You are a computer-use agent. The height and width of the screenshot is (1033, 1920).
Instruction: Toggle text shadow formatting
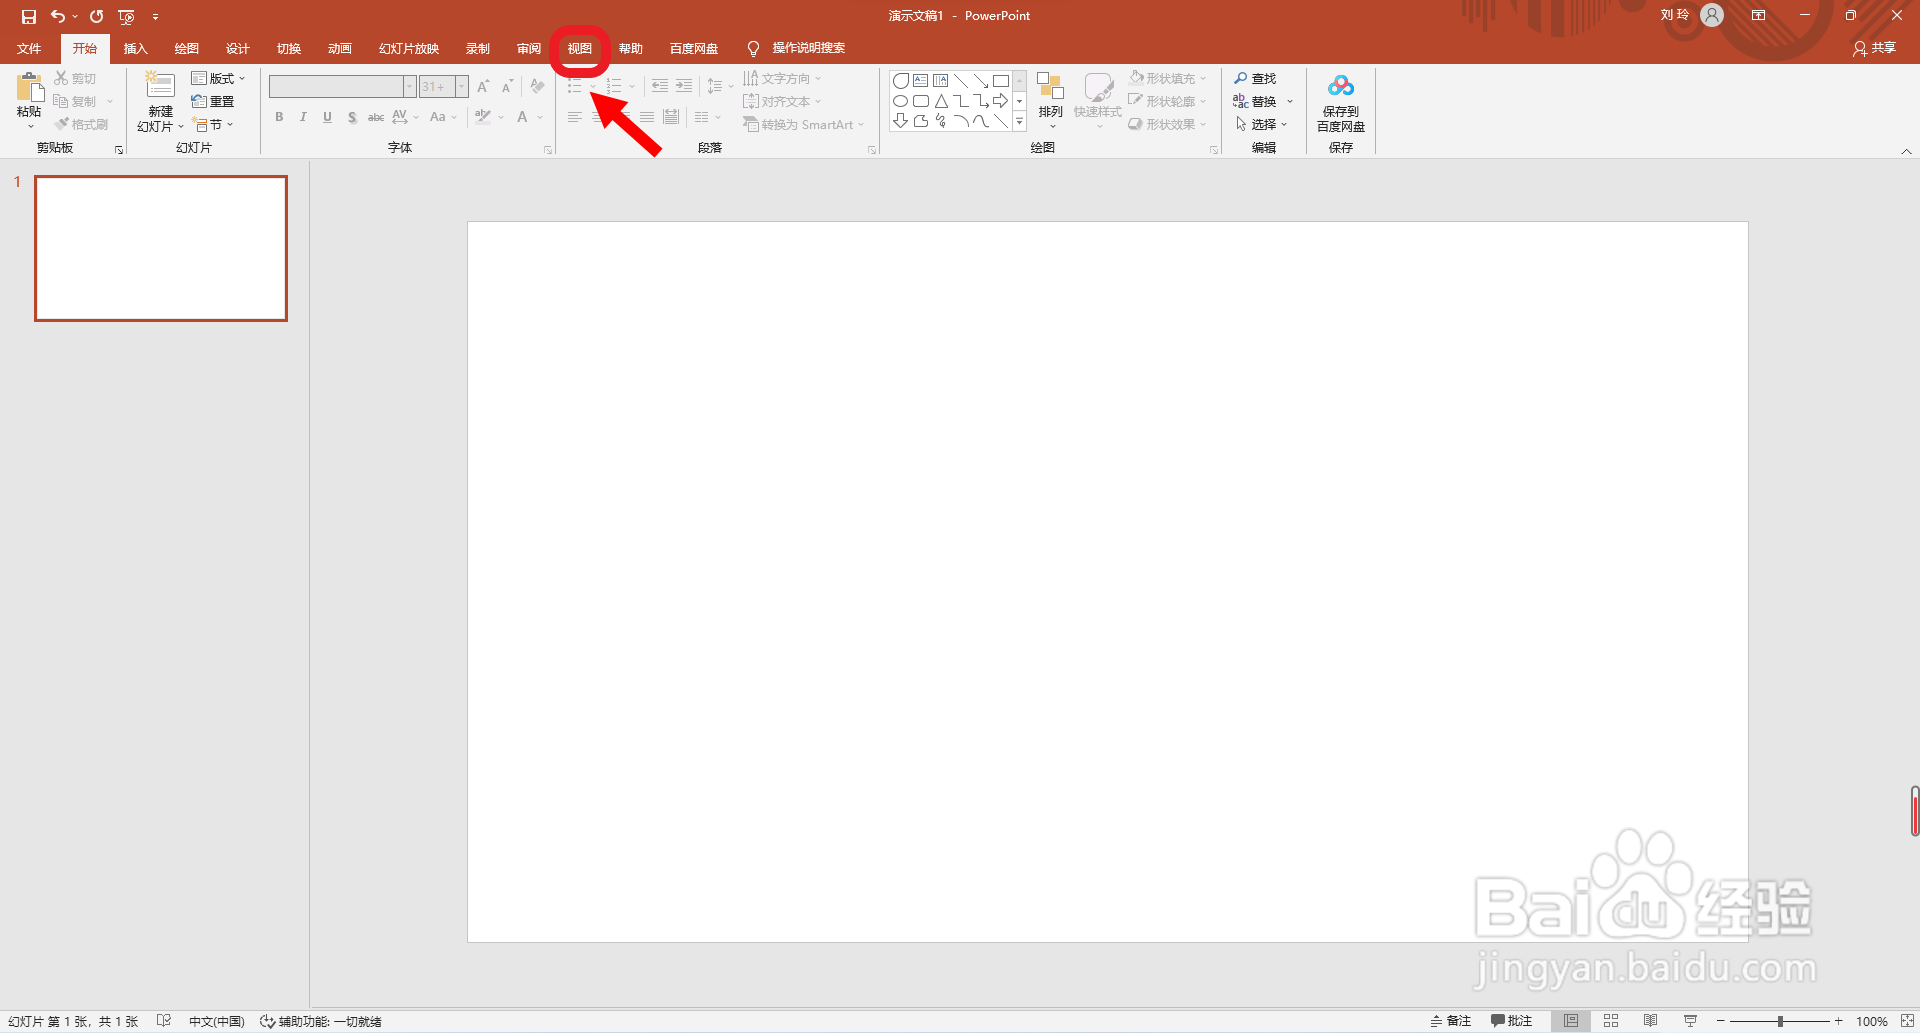click(352, 117)
